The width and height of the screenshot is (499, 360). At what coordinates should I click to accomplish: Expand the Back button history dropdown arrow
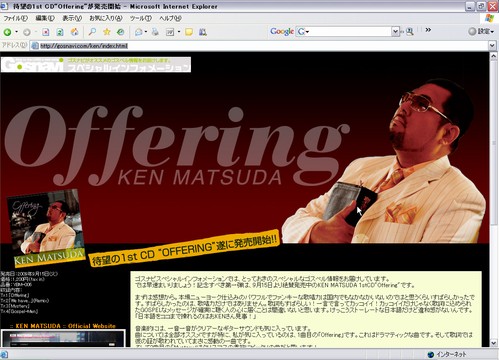click(16, 32)
